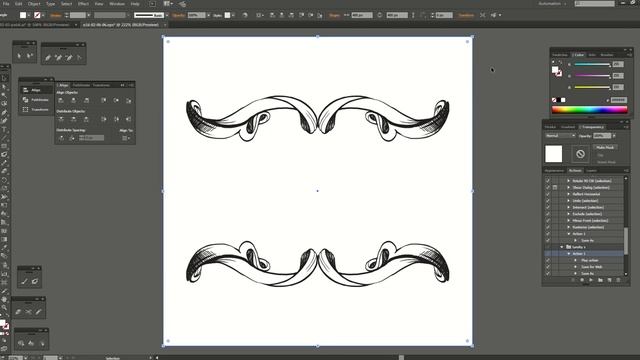Toggle checkmark for Exclude action
The height and width of the screenshot is (360, 640).
pyautogui.click(x=548, y=214)
